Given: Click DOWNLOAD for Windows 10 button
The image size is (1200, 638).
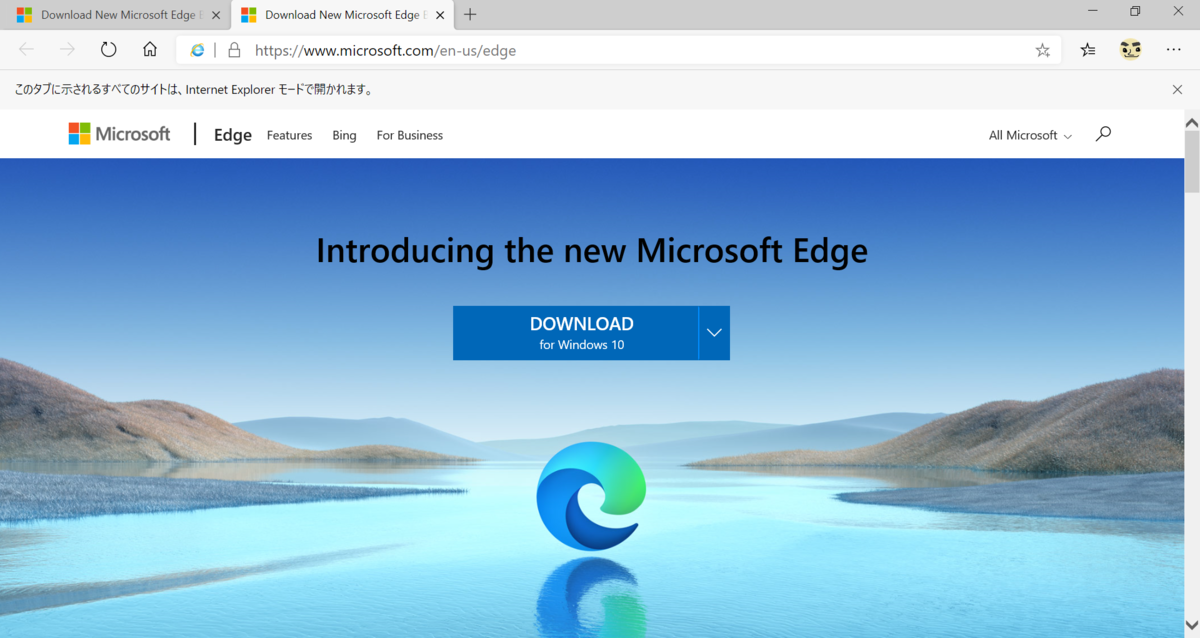Looking at the screenshot, I should click(576, 333).
